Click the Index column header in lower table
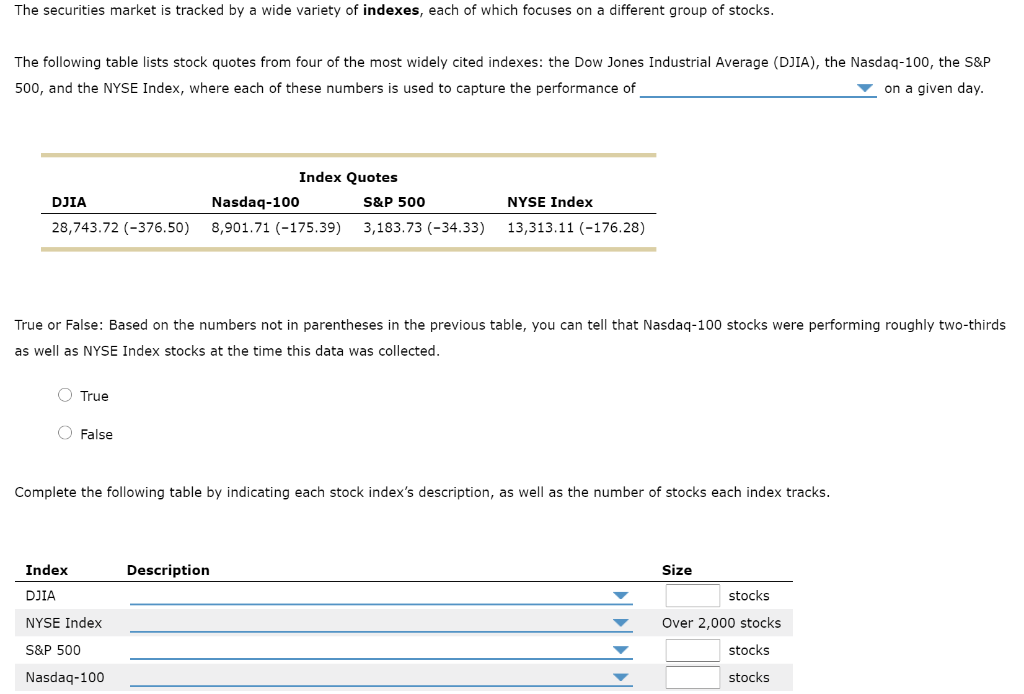This screenshot has height=694, width=1024. (46, 570)
